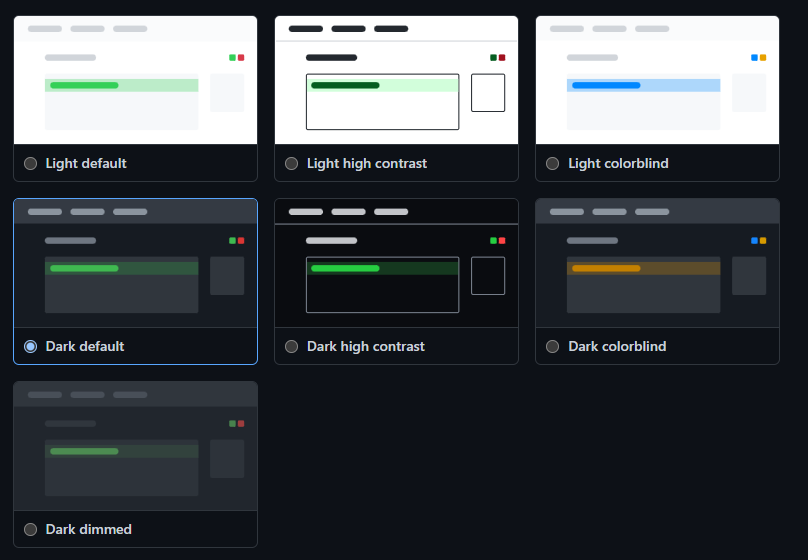The image size is (808, 560).
Task: Click the "Light default" label text
Action: pyautogui.click(x=86, y=163)
